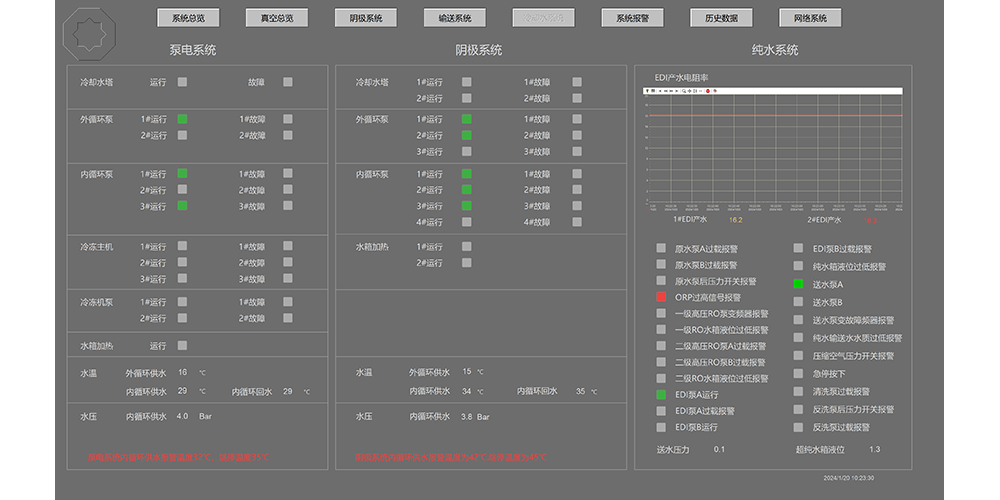Click 冷冻主机 3#故障 indicator
Viewport: 1000px width, 500px height.
(x=288, y=279)
